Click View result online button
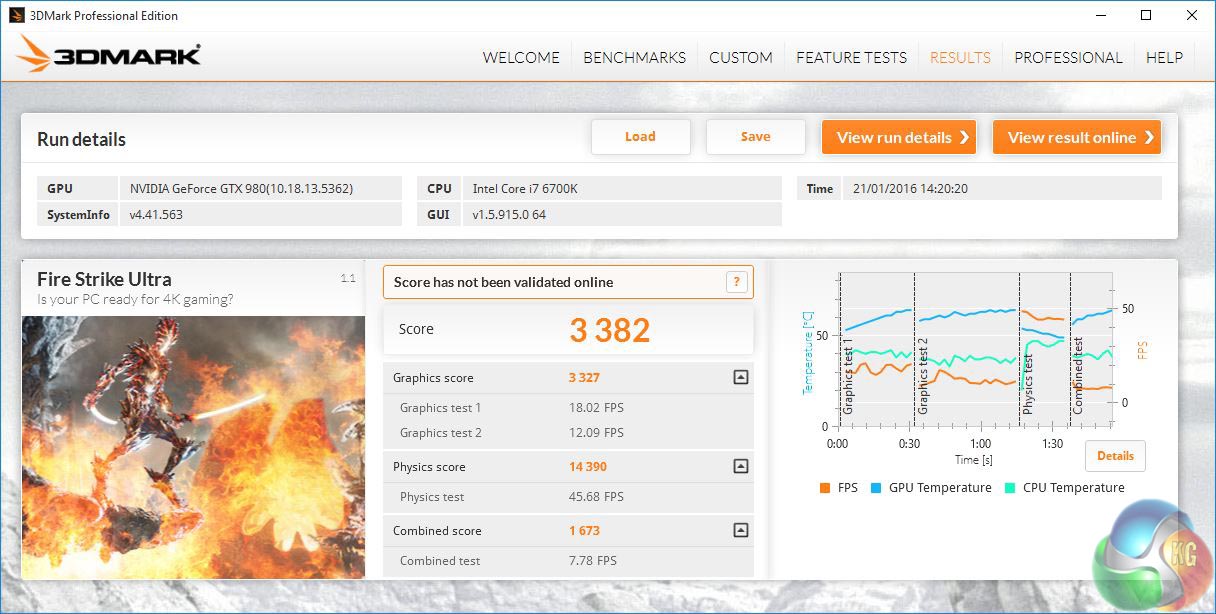 click(1077, 137)
